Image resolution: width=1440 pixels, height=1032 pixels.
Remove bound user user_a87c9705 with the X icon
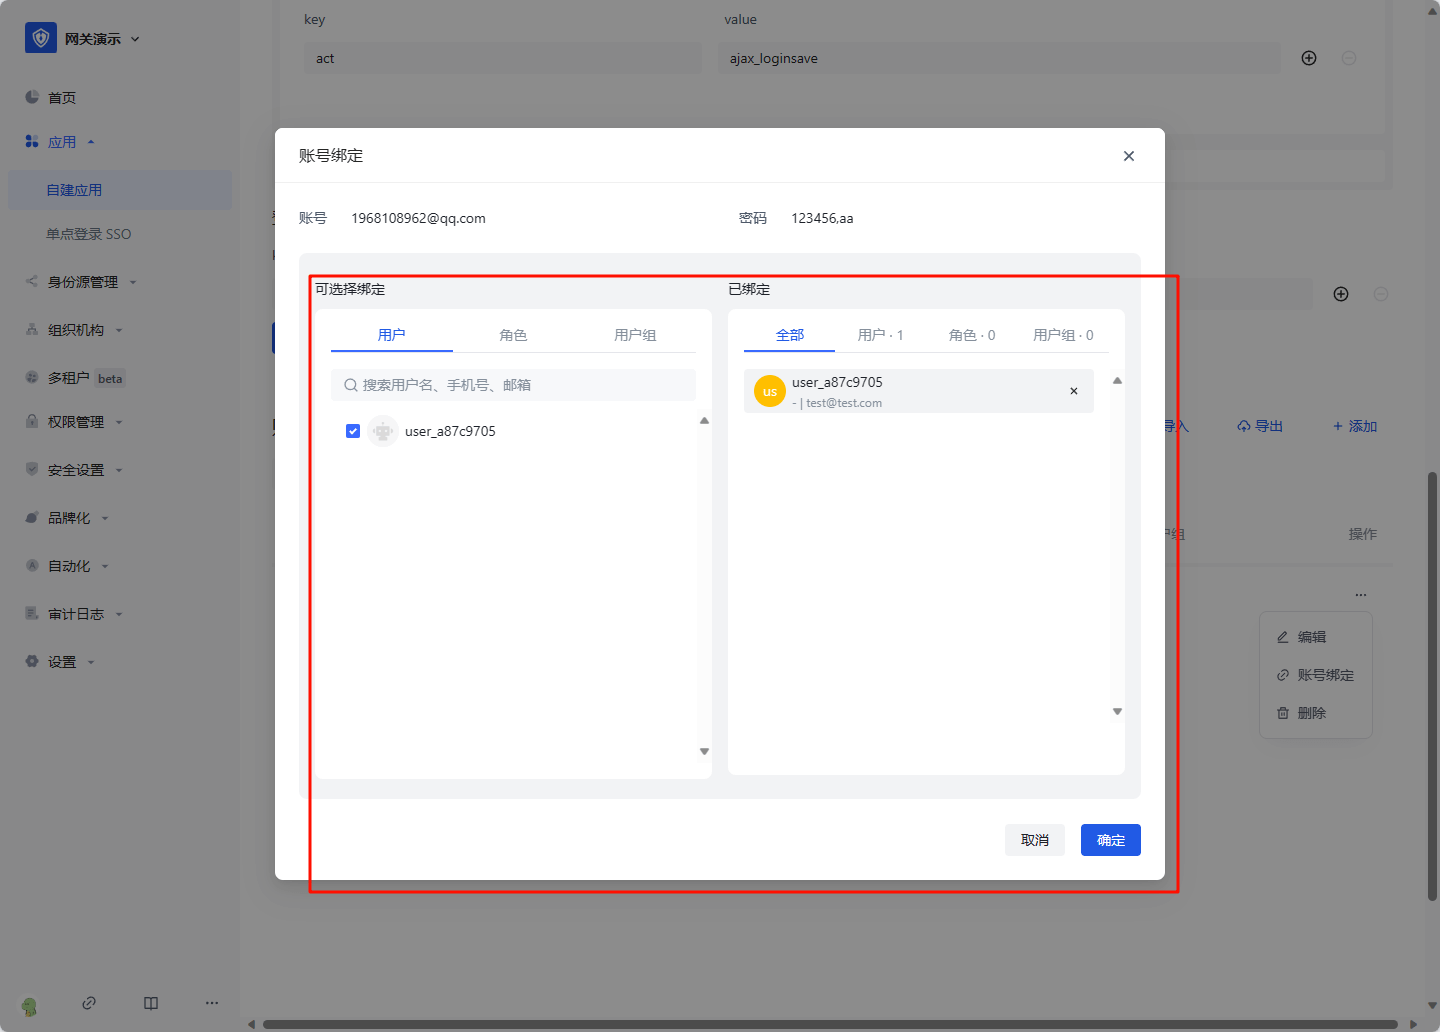coord(1073,391)
